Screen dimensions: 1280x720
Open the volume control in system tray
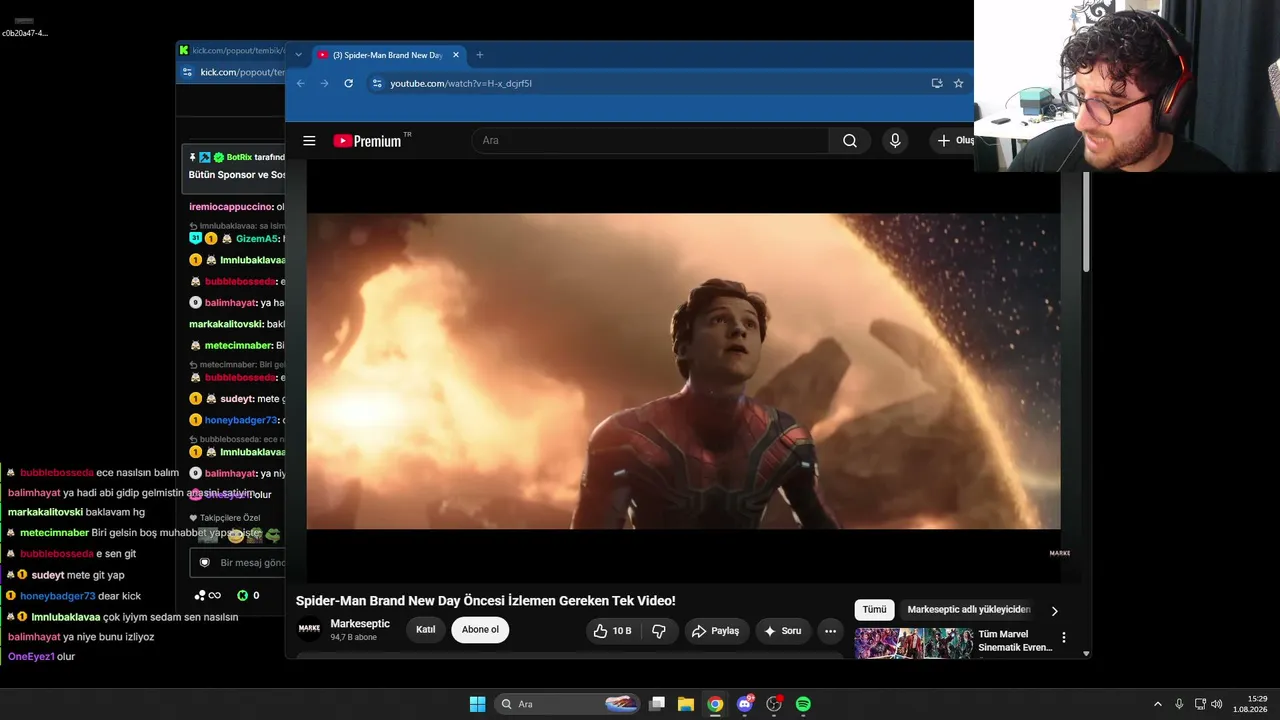pos(1217,704)
